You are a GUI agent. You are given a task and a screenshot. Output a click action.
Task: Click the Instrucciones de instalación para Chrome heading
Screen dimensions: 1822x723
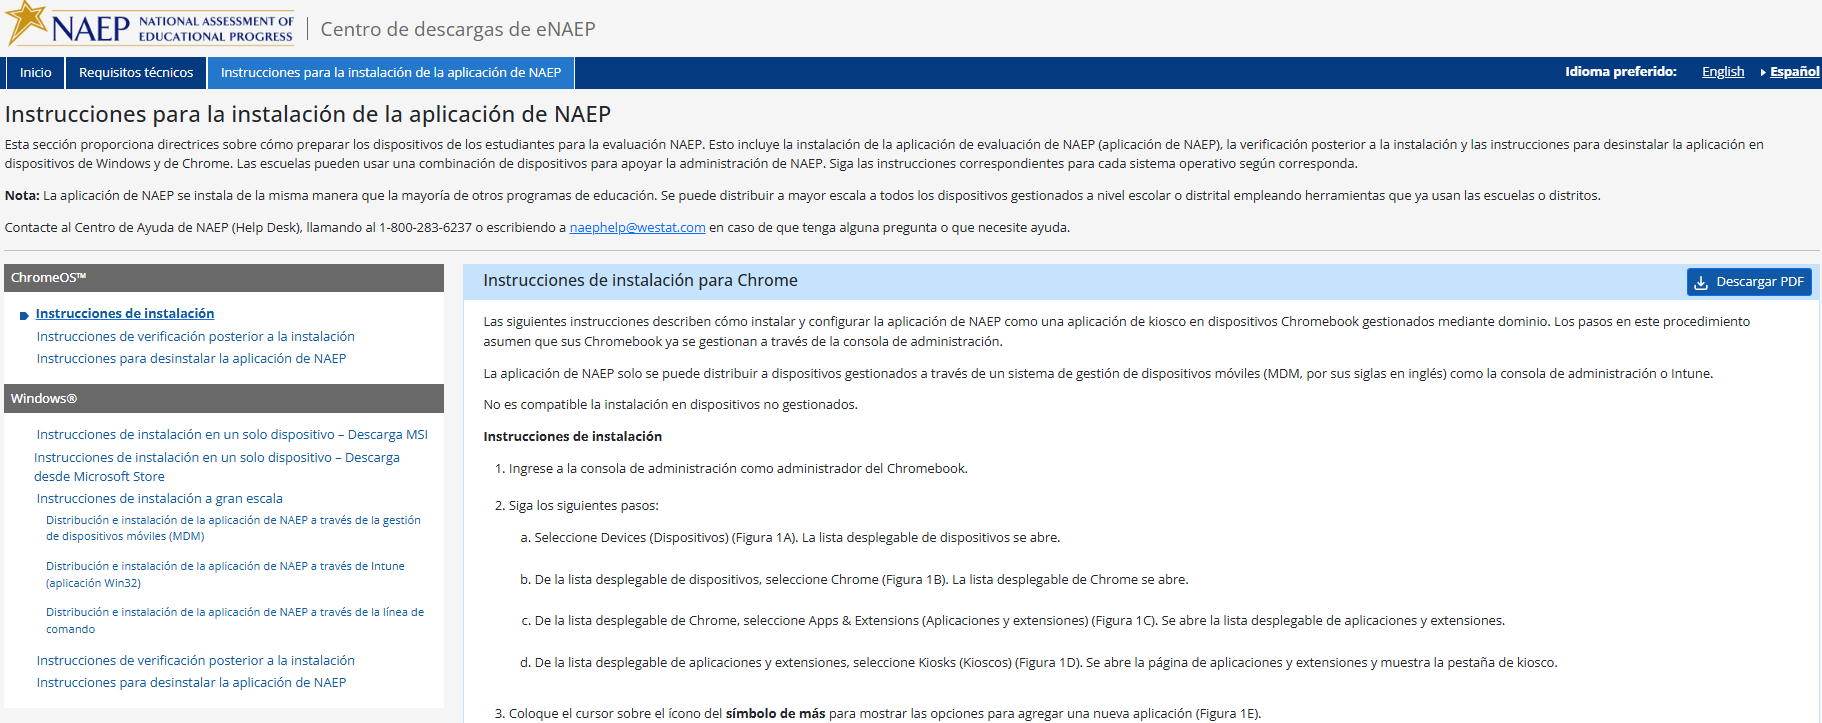pos(640,281)
